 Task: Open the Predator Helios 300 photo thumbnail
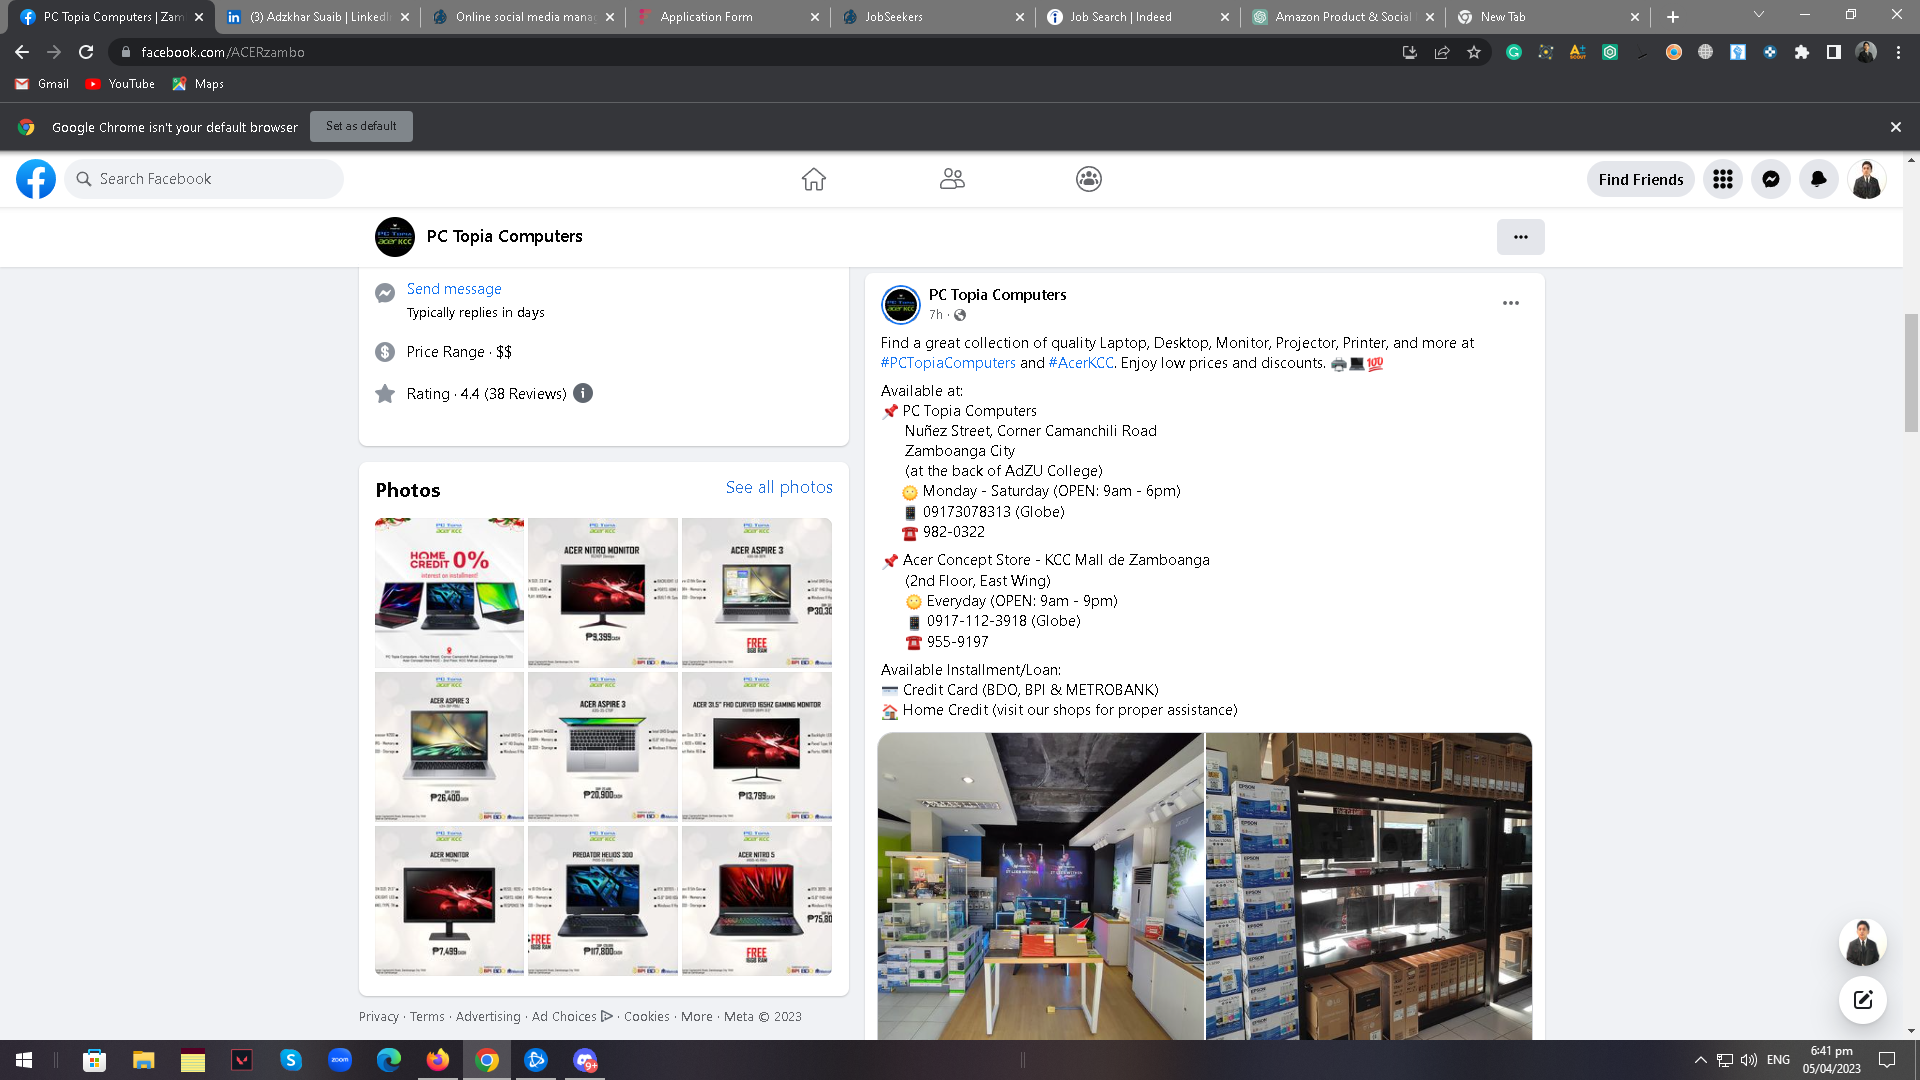pyautogui.click(x=603, y=900)
